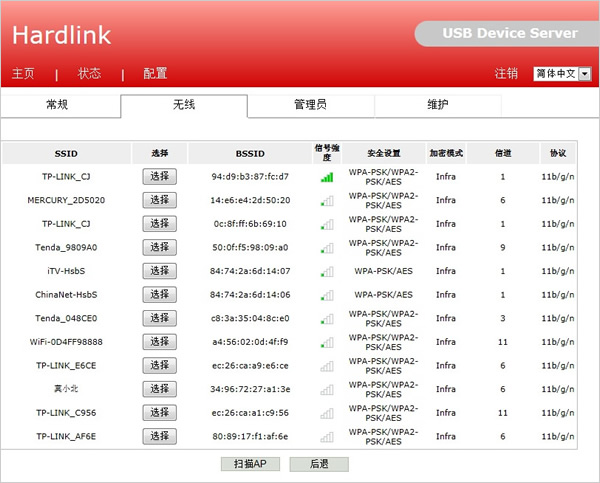Select the ChinaNet-HsbS network
This screenshot has height=483, width=600.
[160, 295]
